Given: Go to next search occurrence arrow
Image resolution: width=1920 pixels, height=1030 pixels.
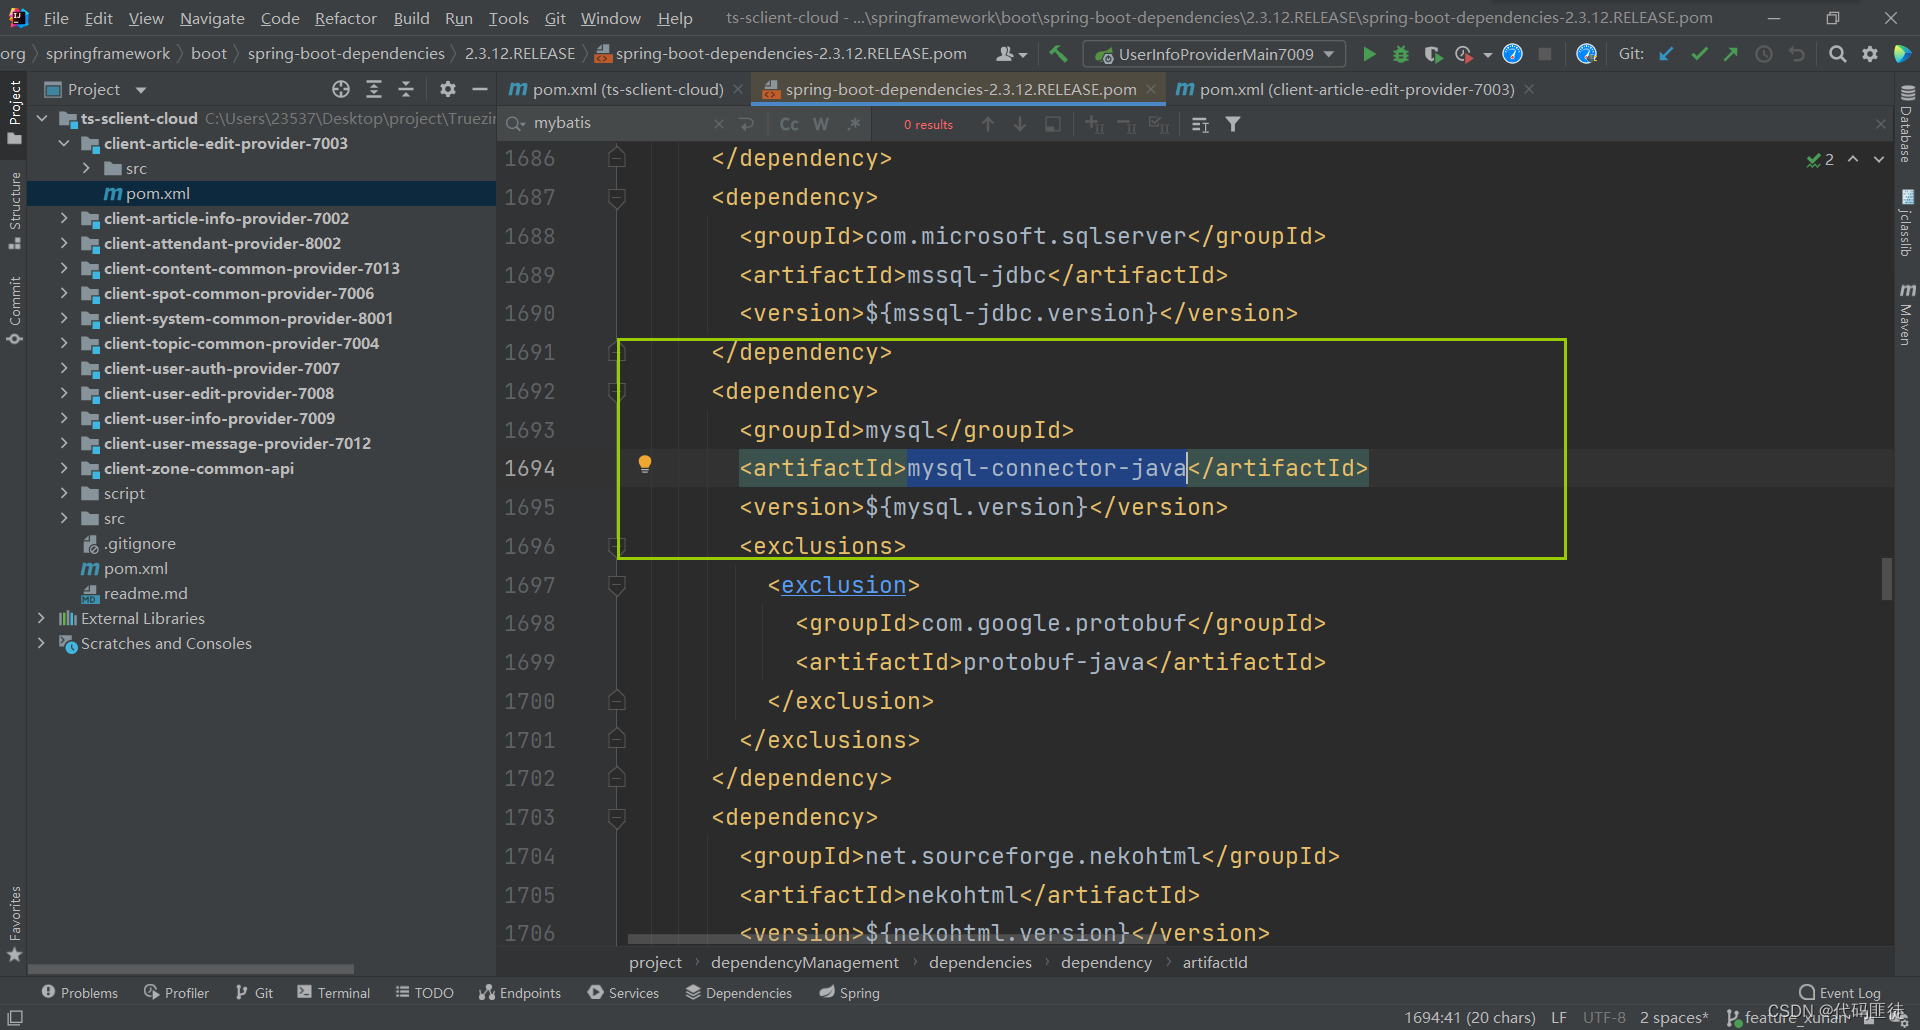Looking at the screenshot, I should pyautogui.click(x=1020, y=124).
